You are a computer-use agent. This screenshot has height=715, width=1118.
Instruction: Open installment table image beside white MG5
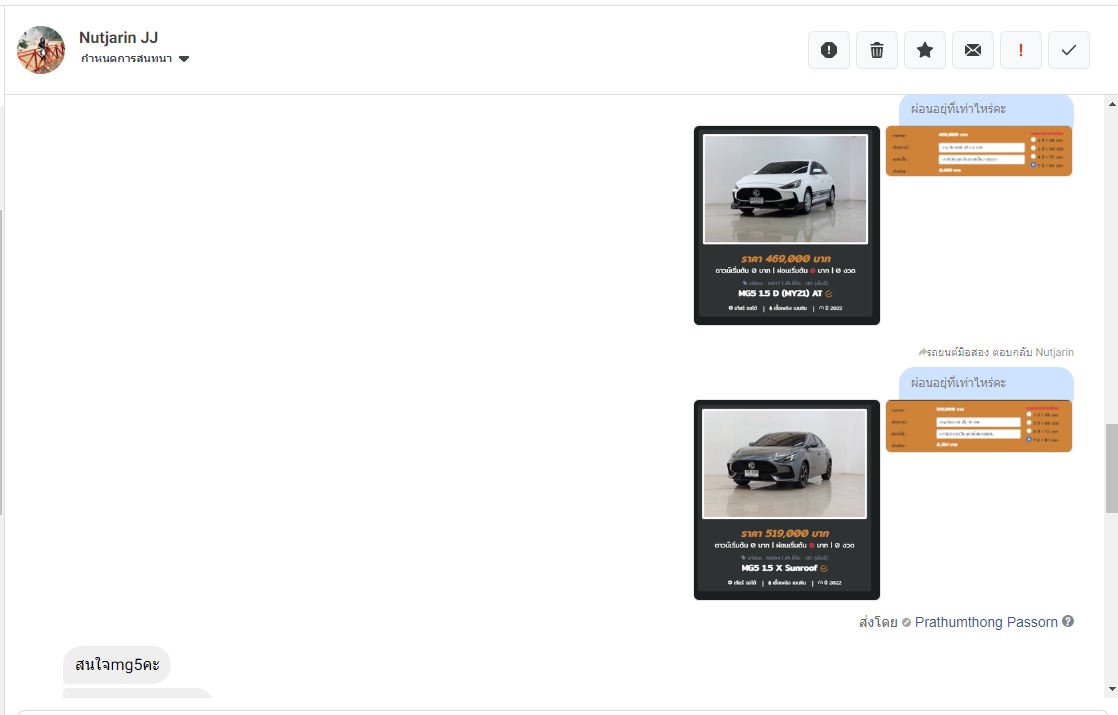pyautogui.click(x=979, y=151)
